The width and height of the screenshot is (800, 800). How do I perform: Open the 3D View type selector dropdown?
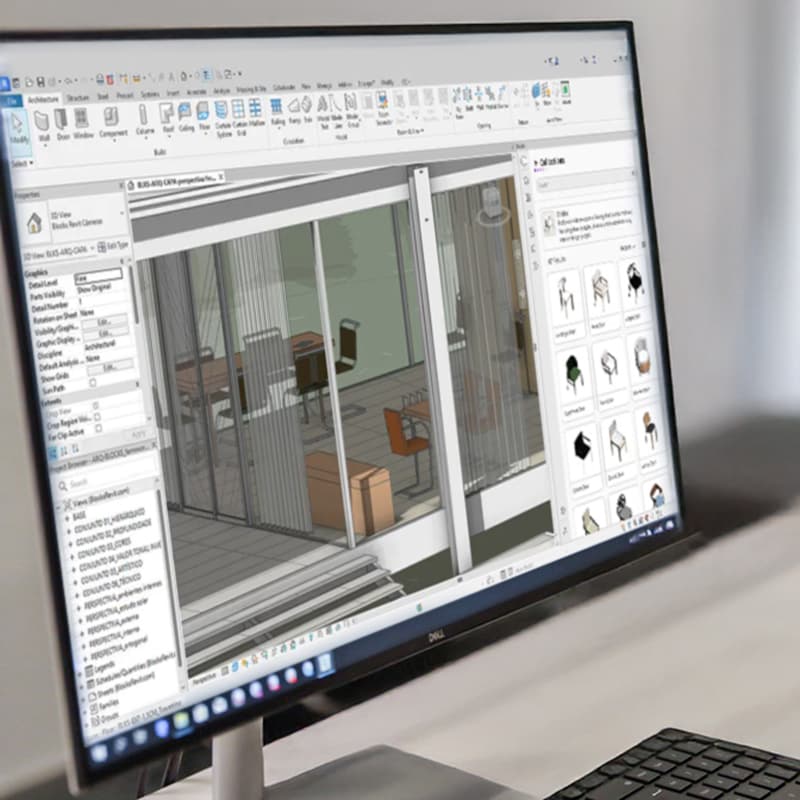tap(122, 213)
